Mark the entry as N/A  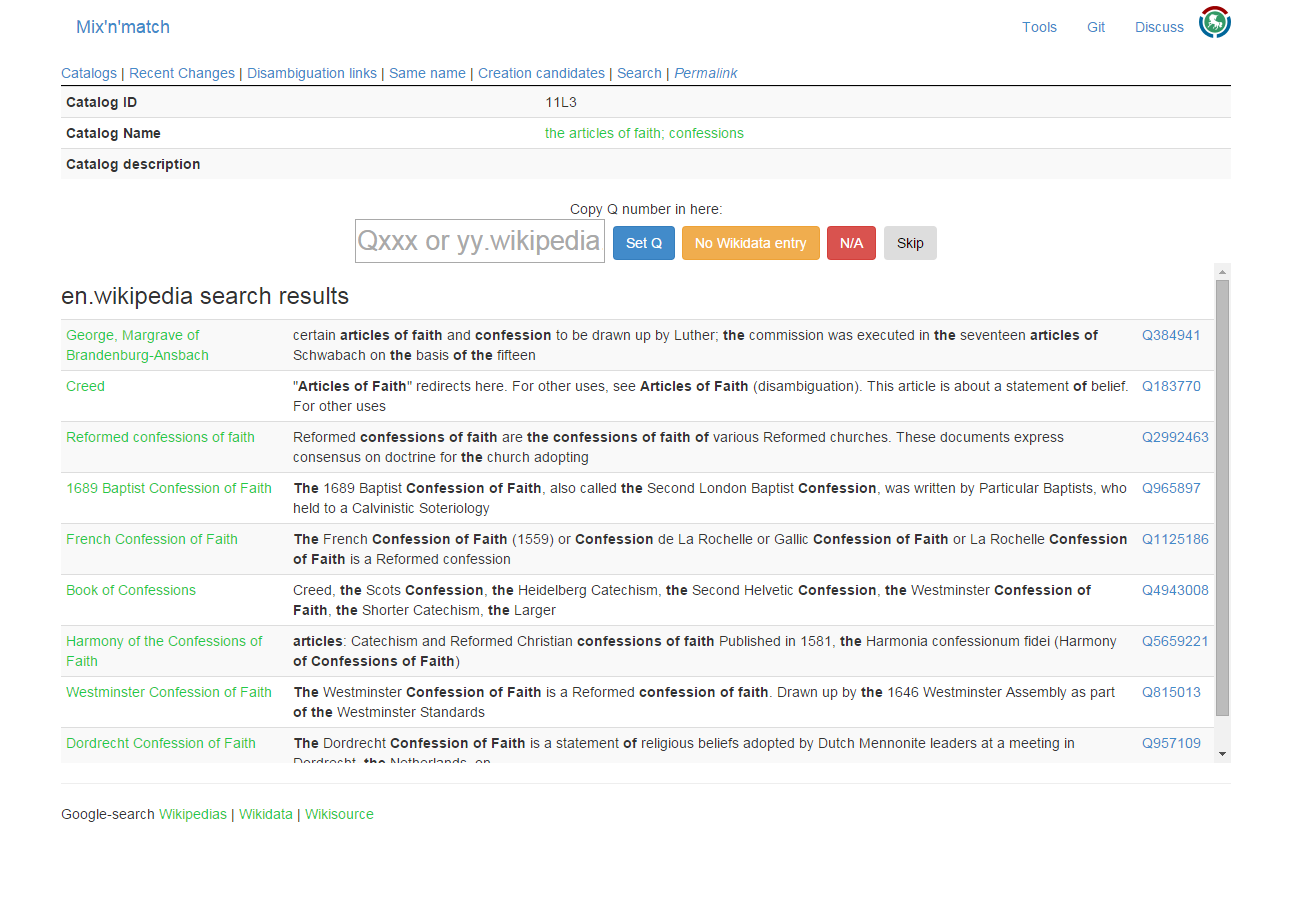851,243
